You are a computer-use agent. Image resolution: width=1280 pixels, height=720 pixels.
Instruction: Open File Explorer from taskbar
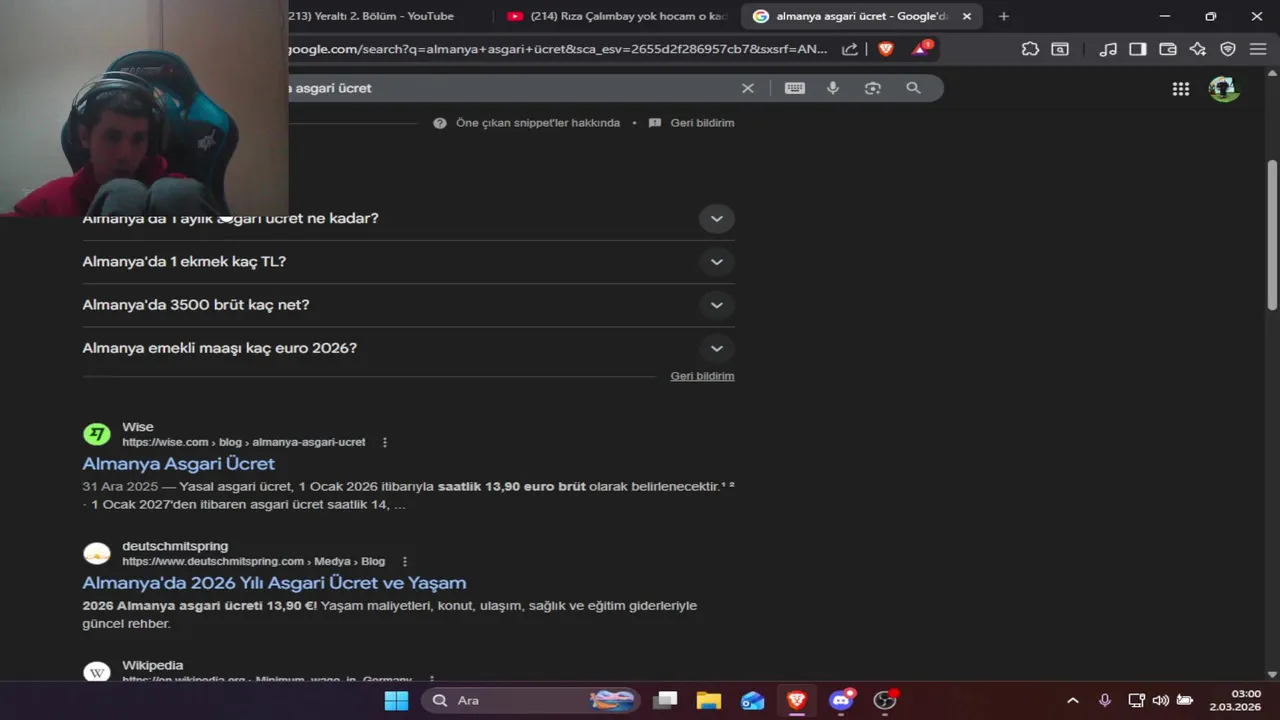click(709, 700)
